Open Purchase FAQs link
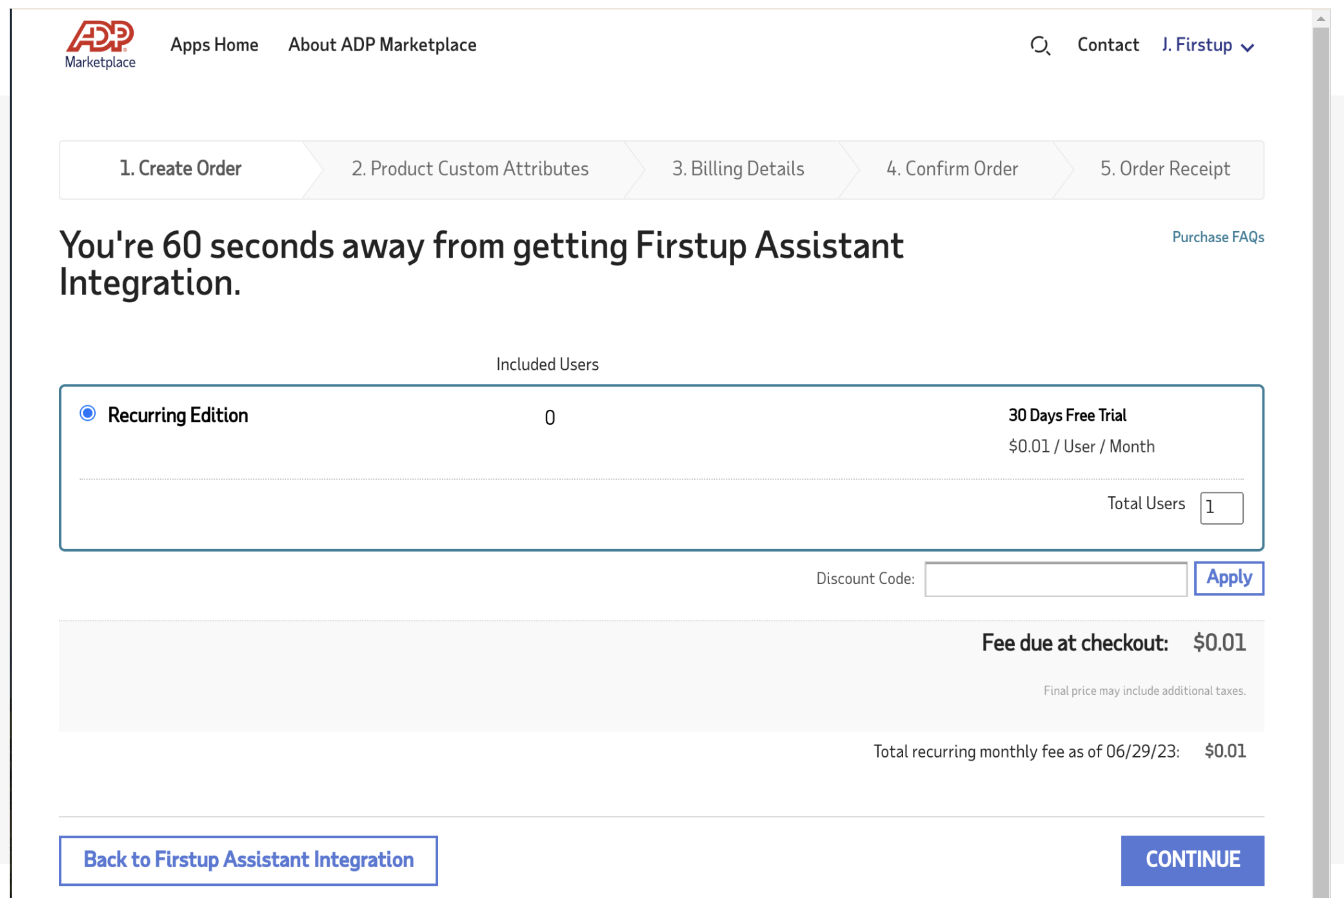Viewport: 1344px width, 898px height. 1218,237
